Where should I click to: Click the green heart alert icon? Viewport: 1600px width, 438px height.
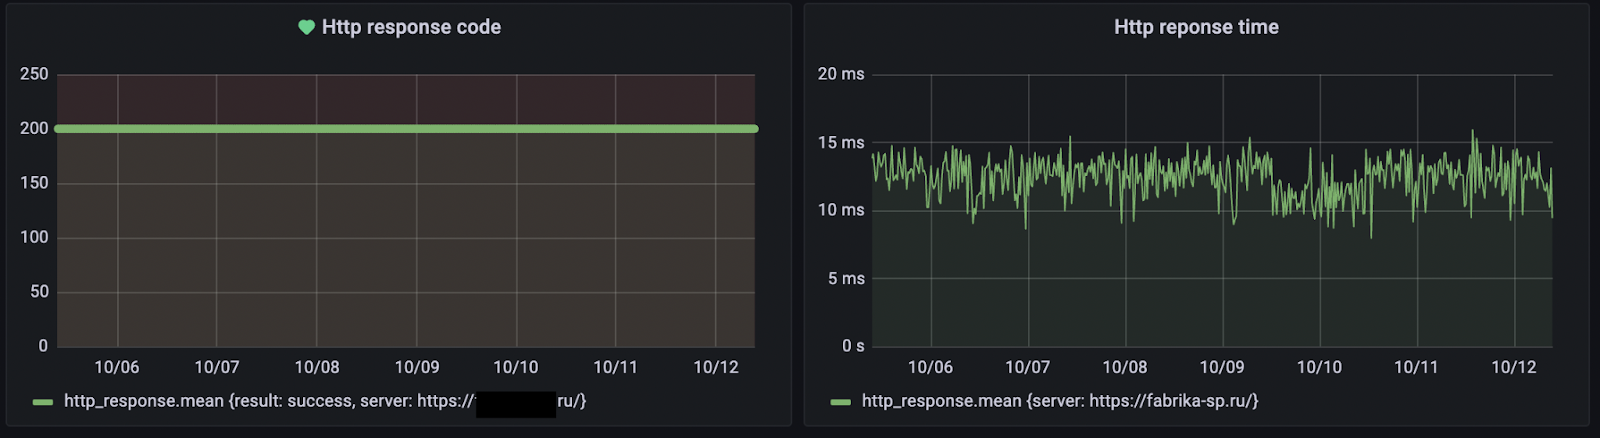307,27
